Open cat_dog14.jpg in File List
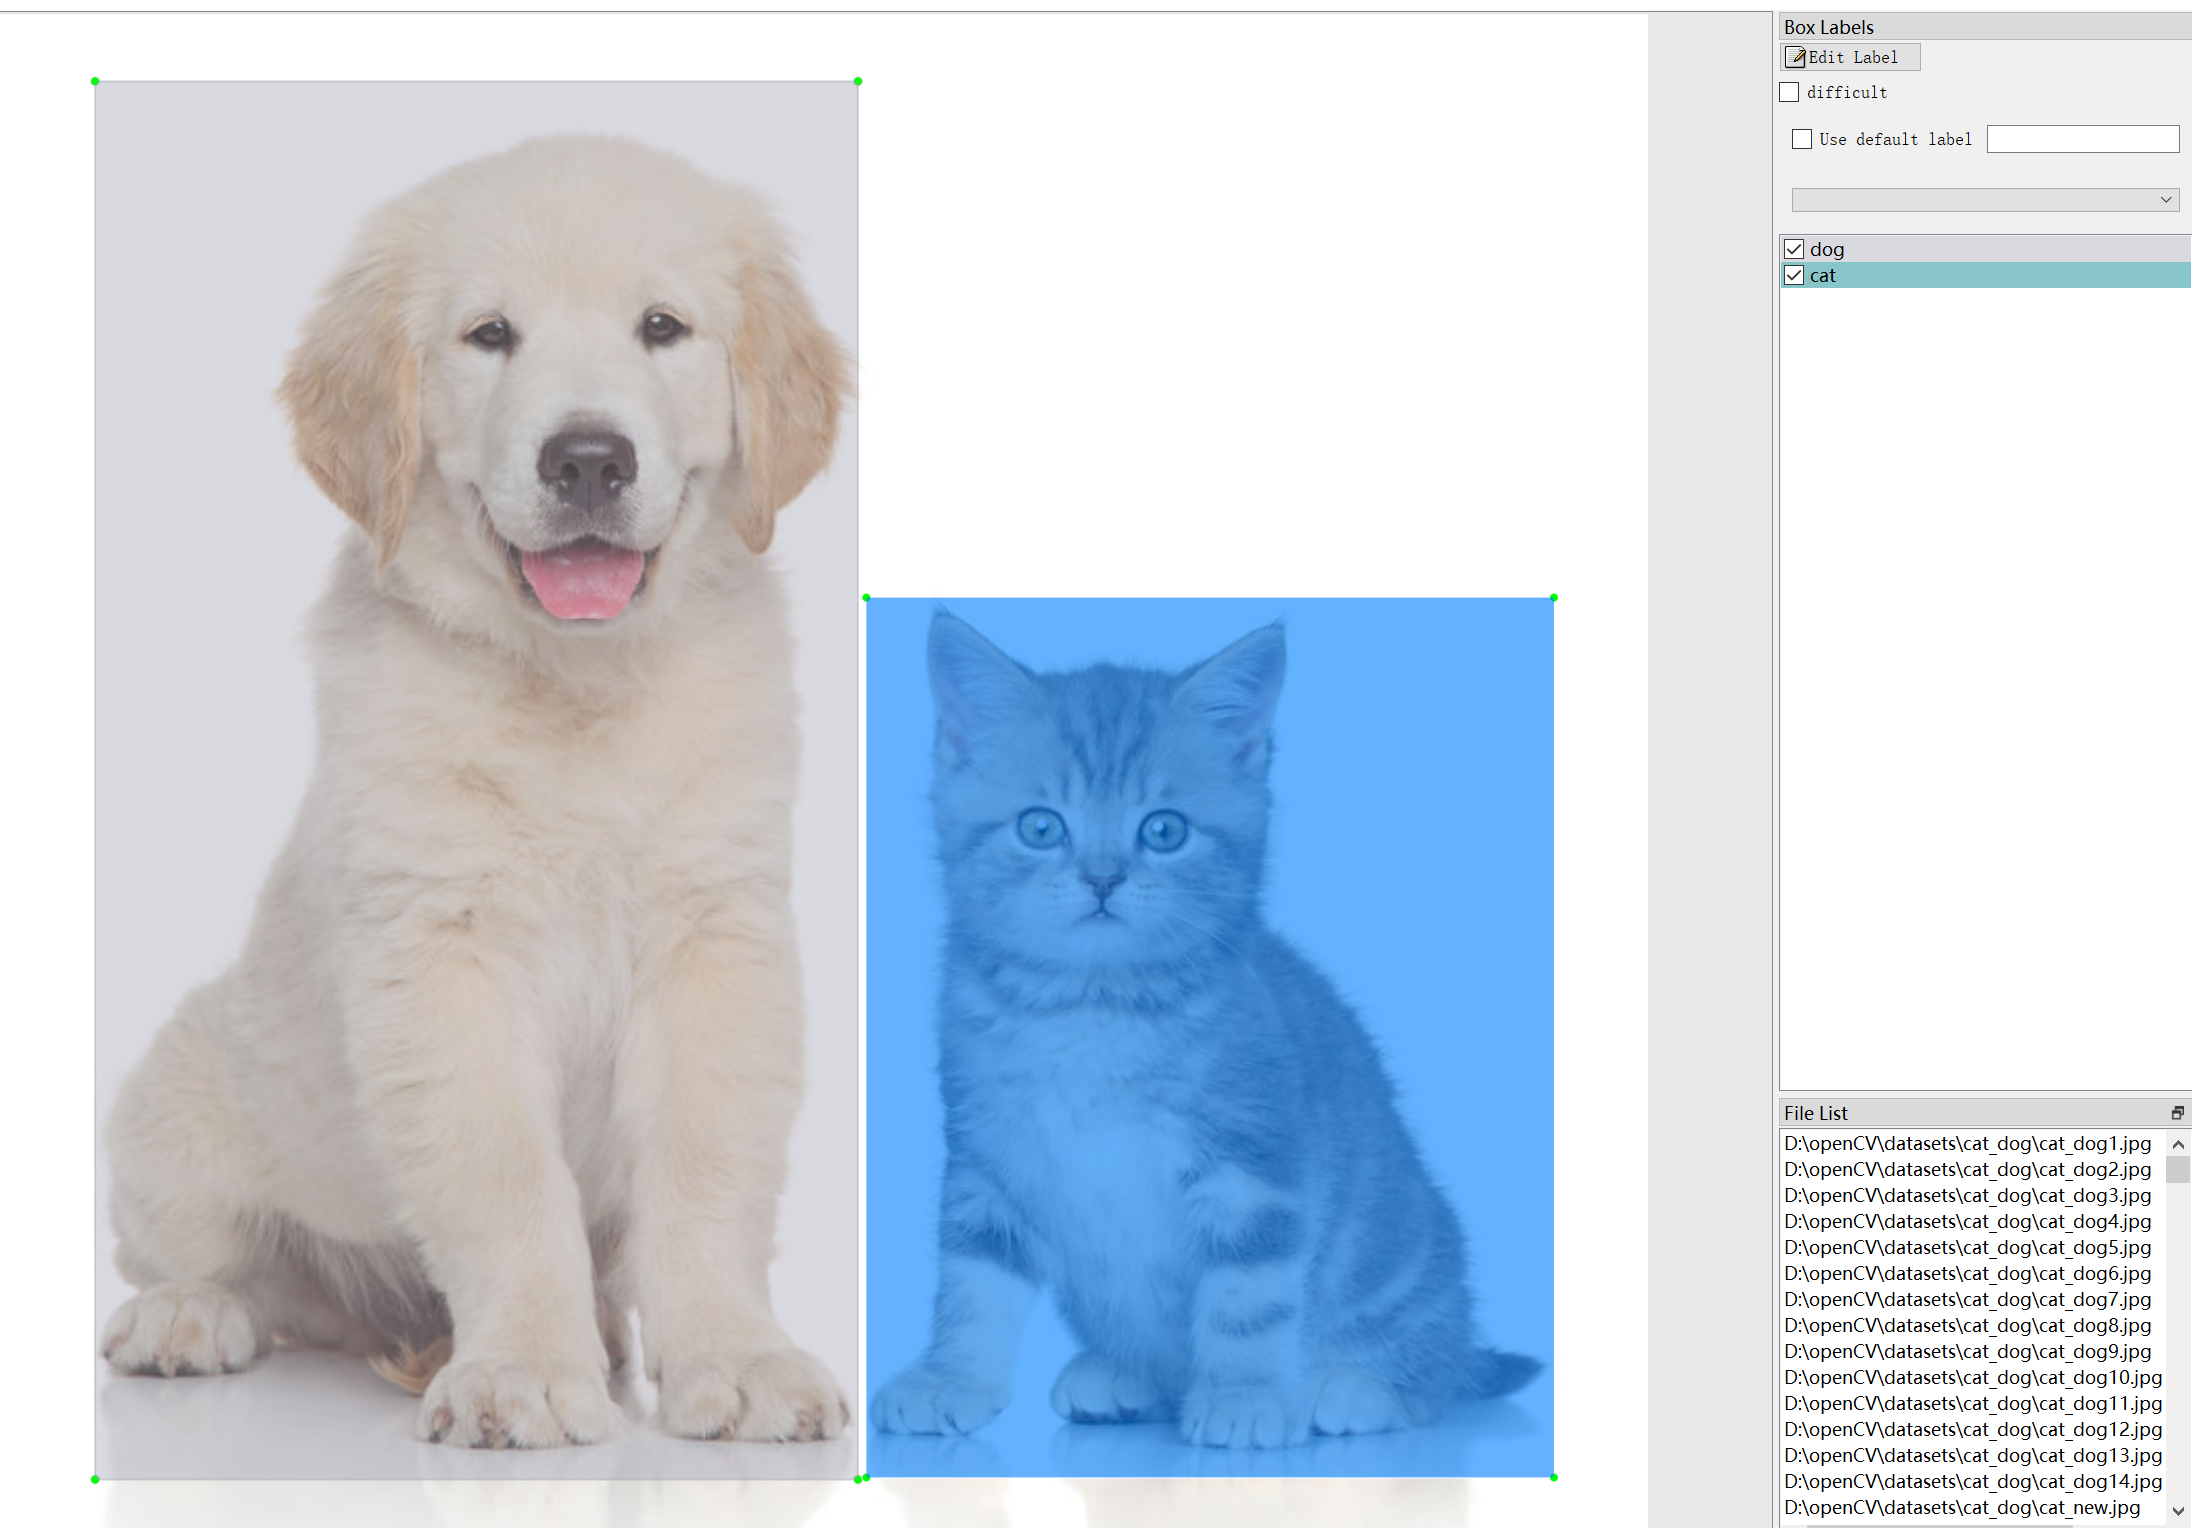The image size is (2192, 1528). pyautogui.click(x=1973, y=1481)
